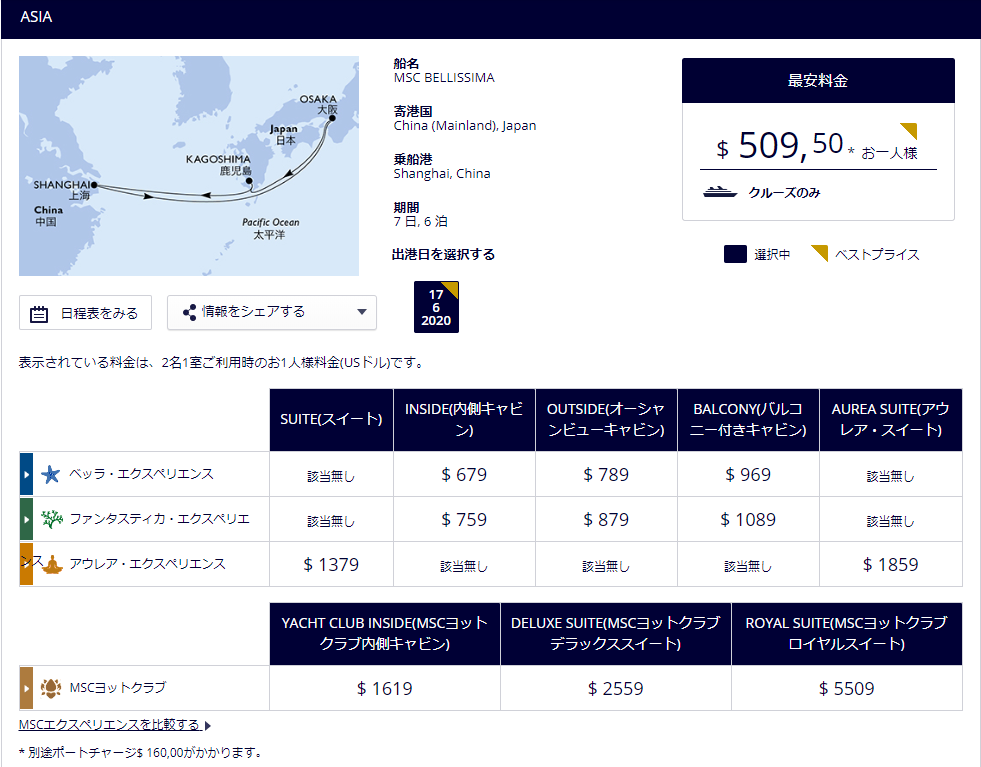Click the 出港日を選択する heading
This screenshot has width=981, height=767.
tap(444, 255)
